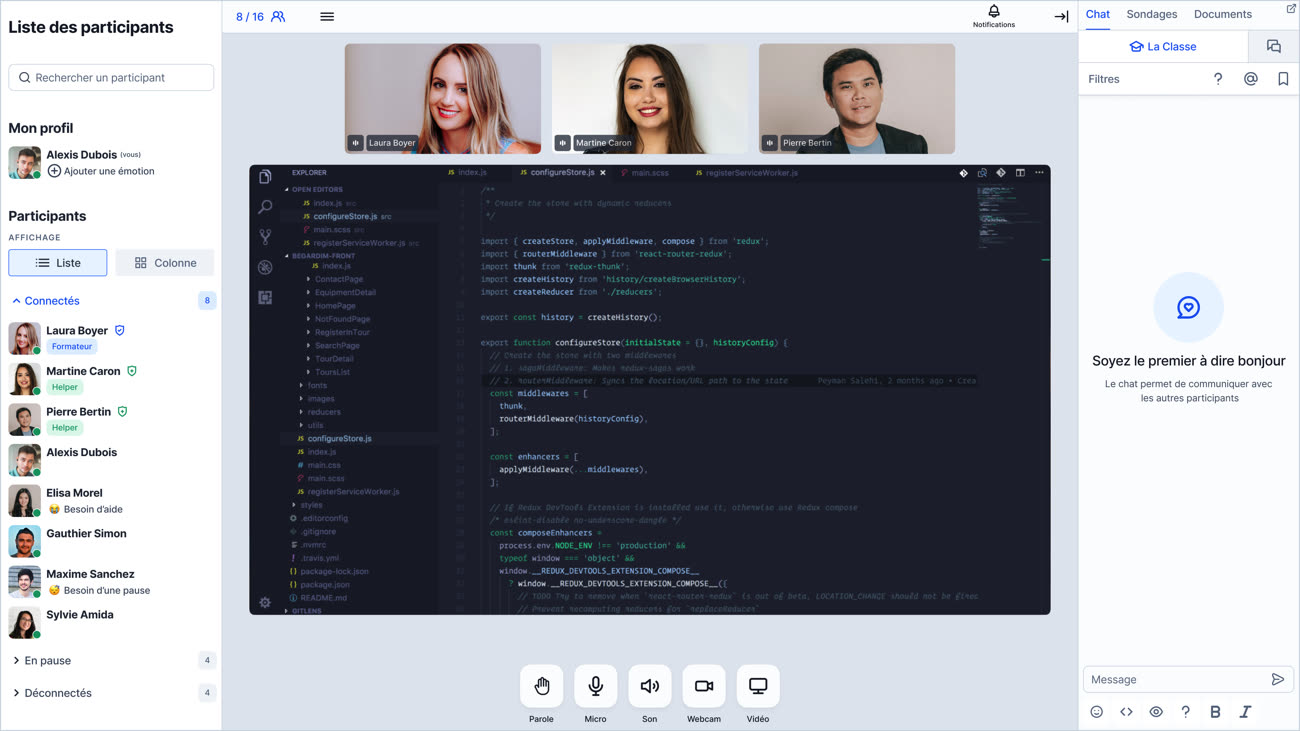Toggle audio indicator on Laura Boyer video

click(355, 143)
